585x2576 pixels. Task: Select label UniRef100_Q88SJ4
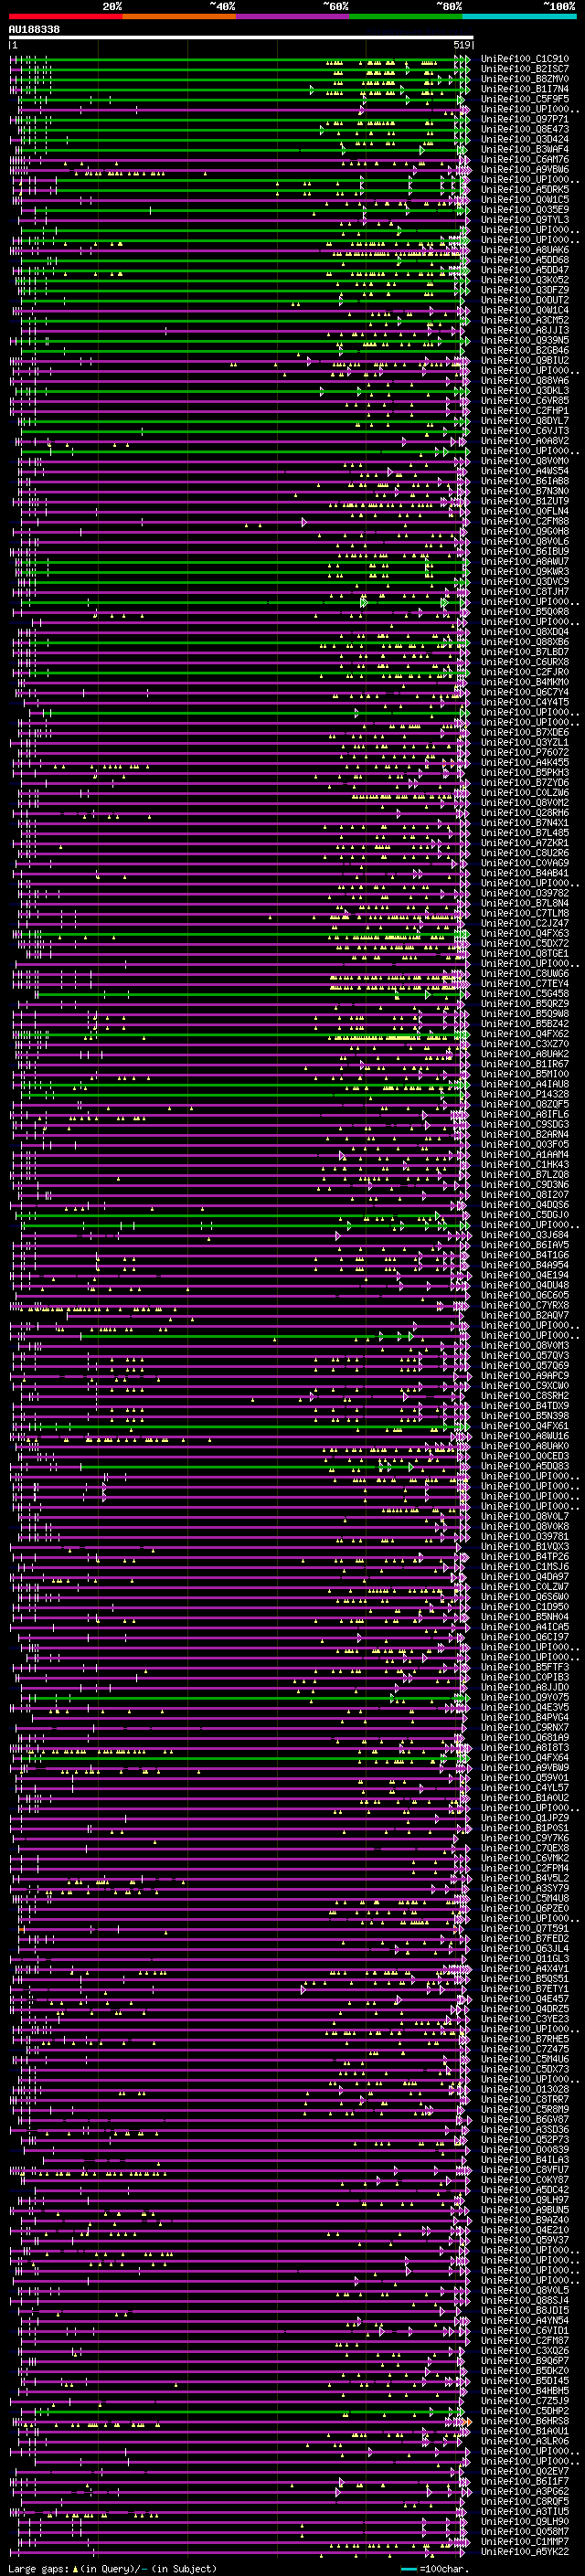click(525, 2300)
